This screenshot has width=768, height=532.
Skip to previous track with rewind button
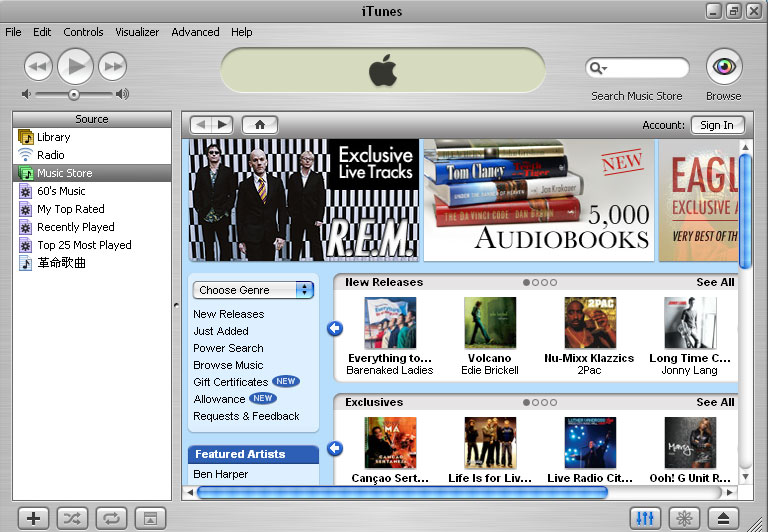(x=38, y=66)
